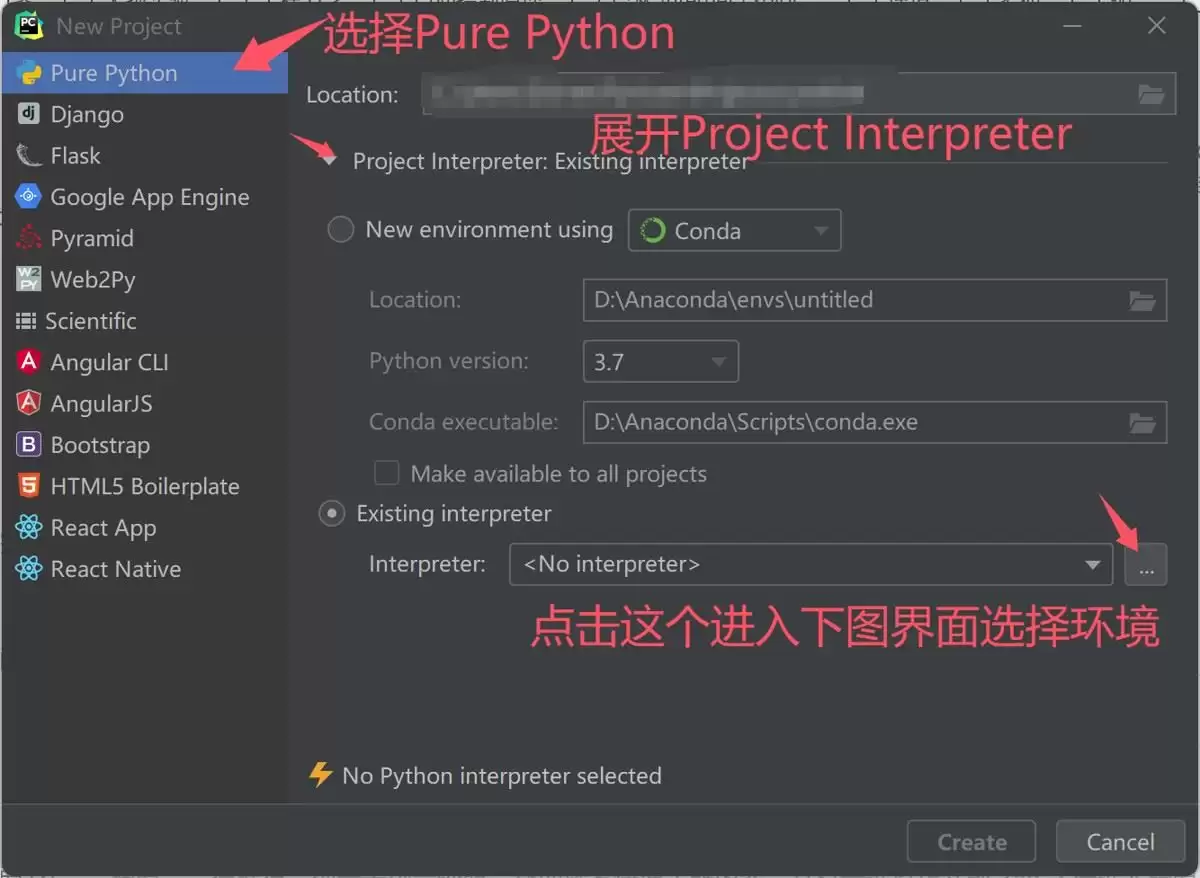Select Scientific project type

[x=144, y=321]
